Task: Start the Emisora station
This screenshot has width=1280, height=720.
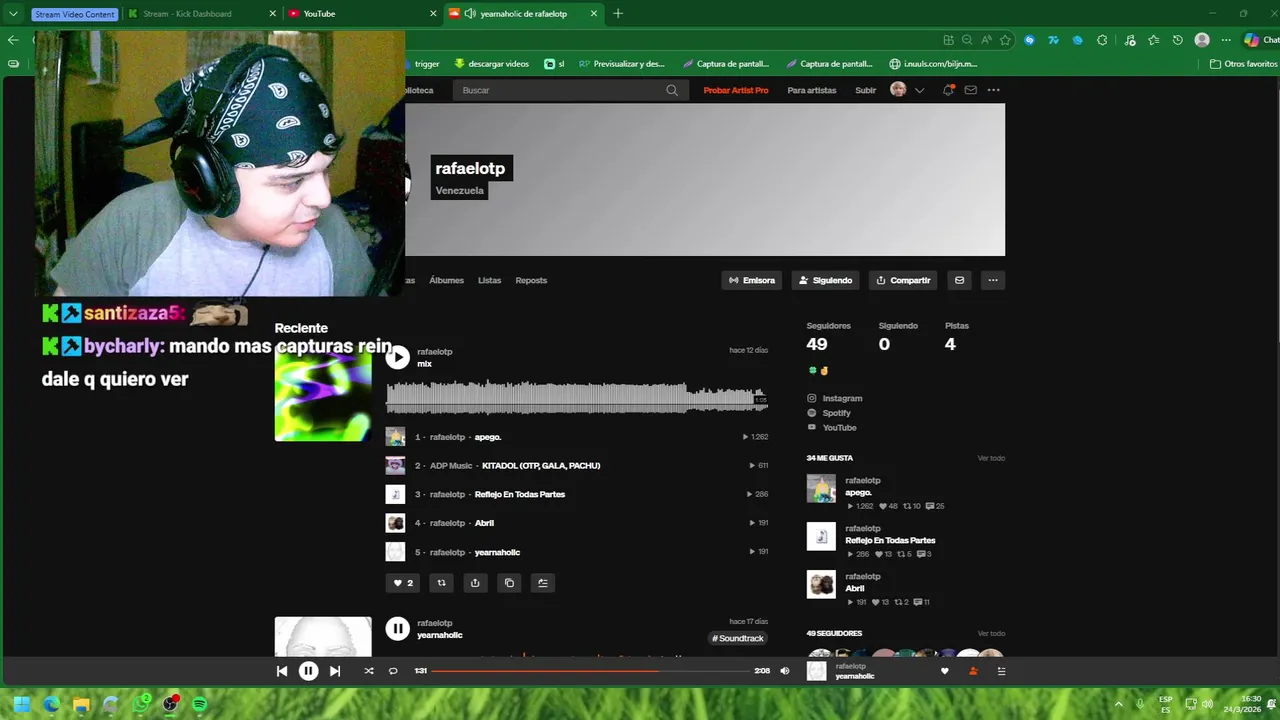Action: coord(752,280)
